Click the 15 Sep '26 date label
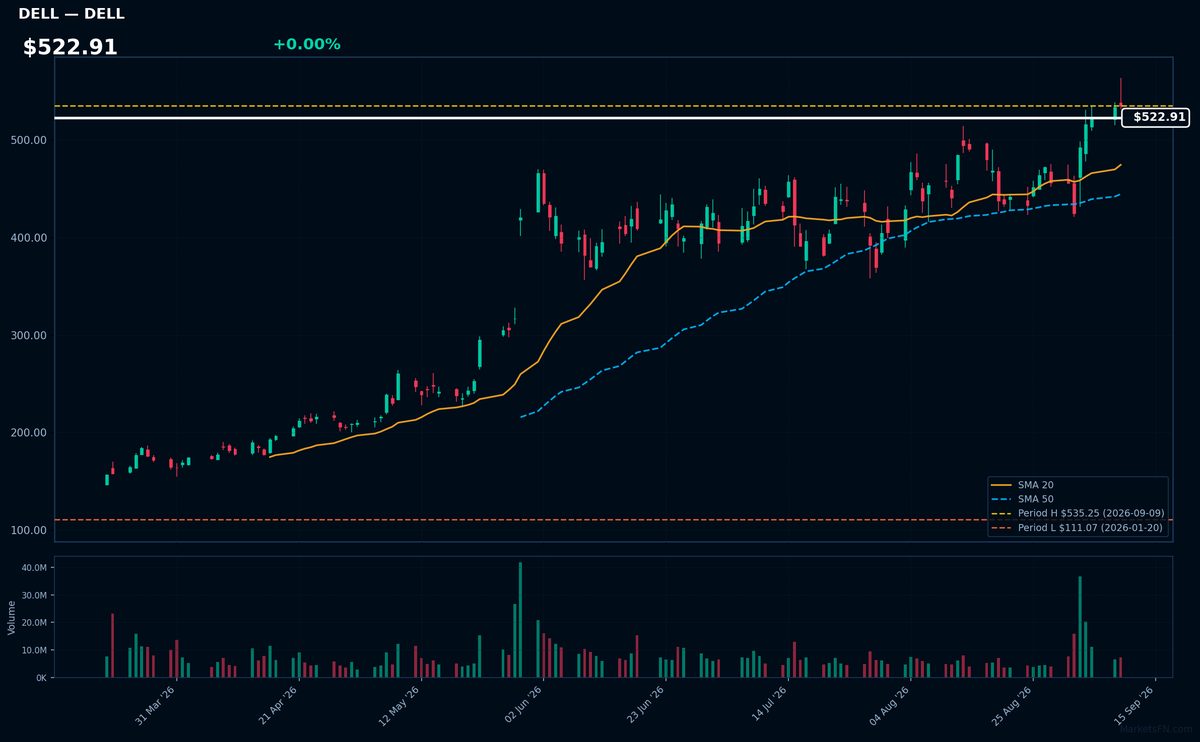Screen dimensions: 1200x742 (x=1133, y=704)
